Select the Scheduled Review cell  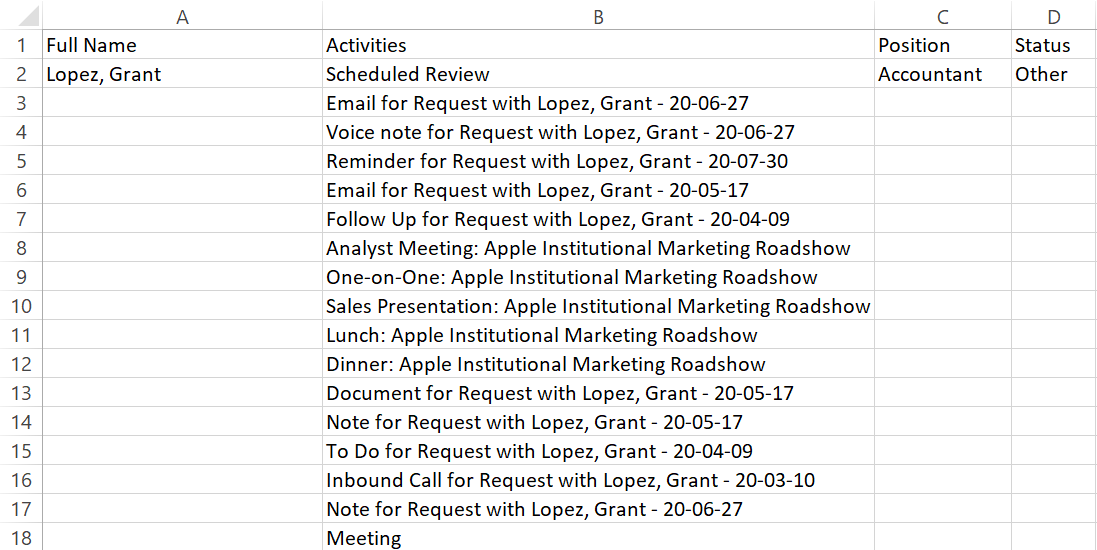tap(598, 74)
